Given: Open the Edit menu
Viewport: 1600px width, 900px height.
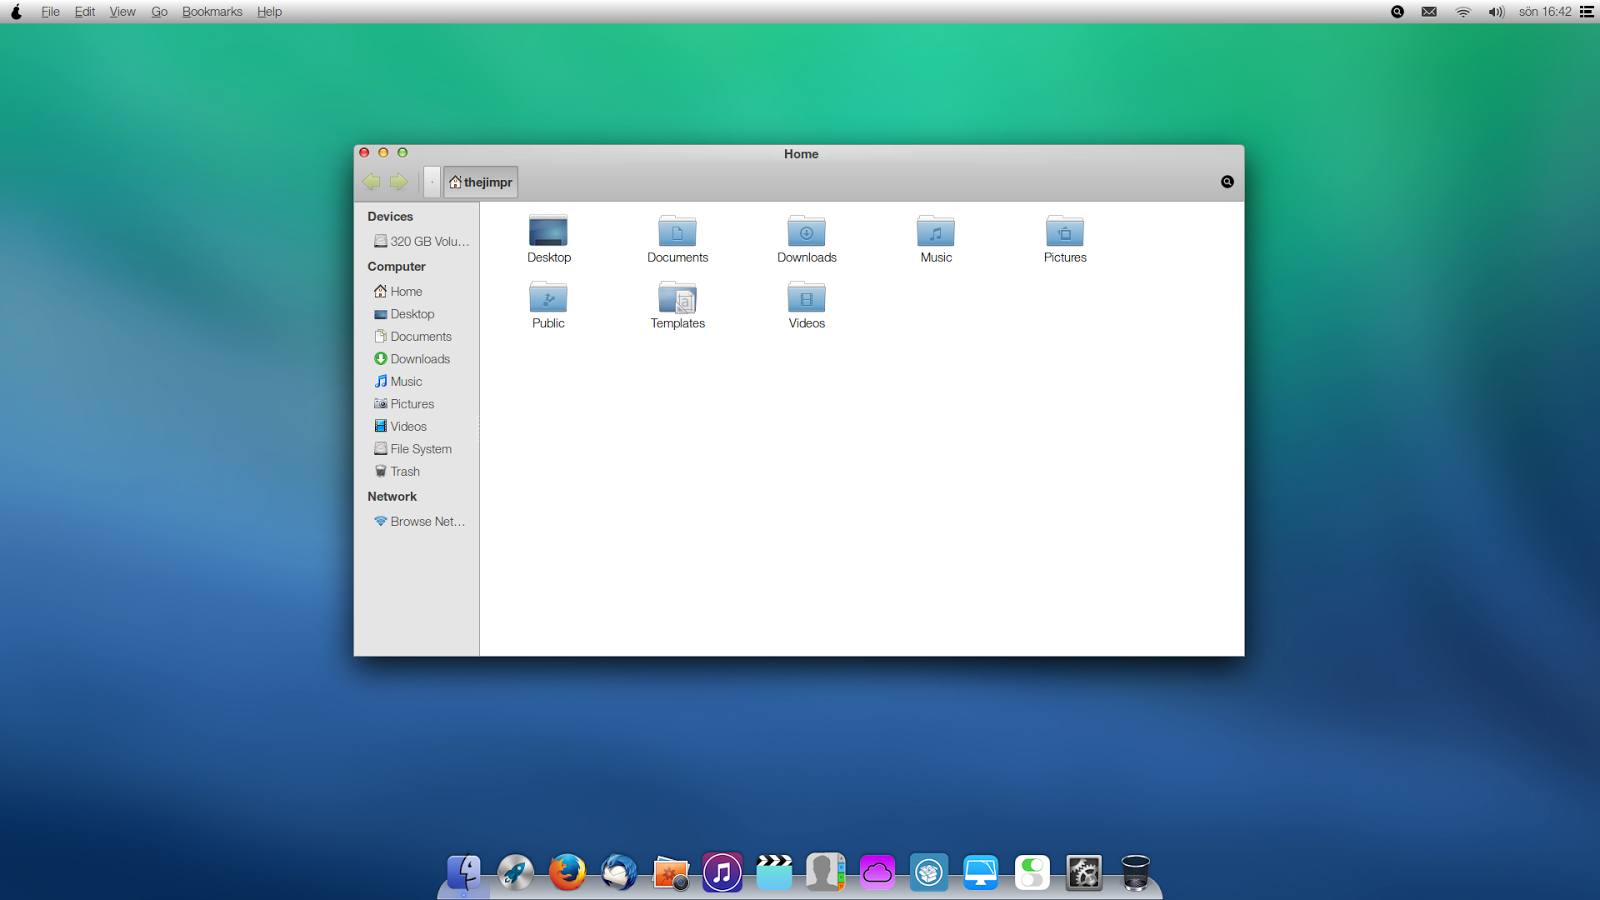Looking at the screenshot, I should click(x=85, y=12).
